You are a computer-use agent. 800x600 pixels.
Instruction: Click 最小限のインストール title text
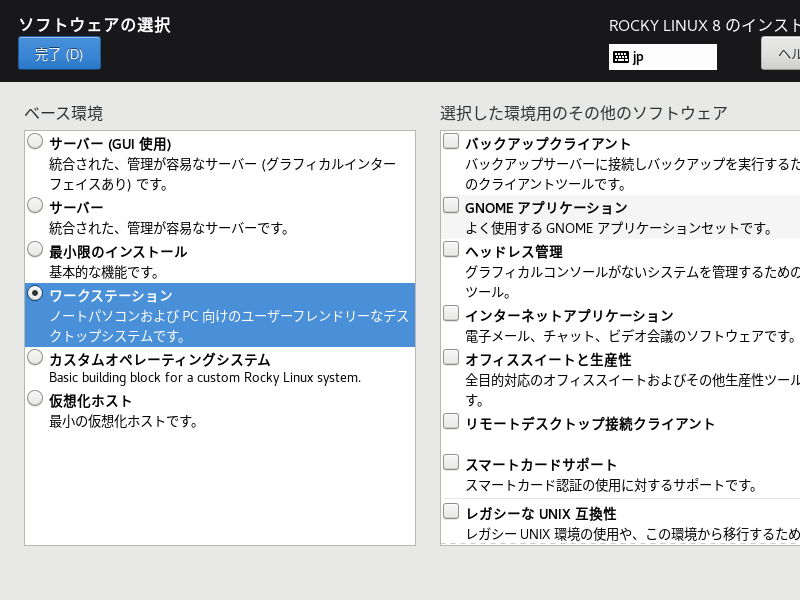tap(118, 252)
